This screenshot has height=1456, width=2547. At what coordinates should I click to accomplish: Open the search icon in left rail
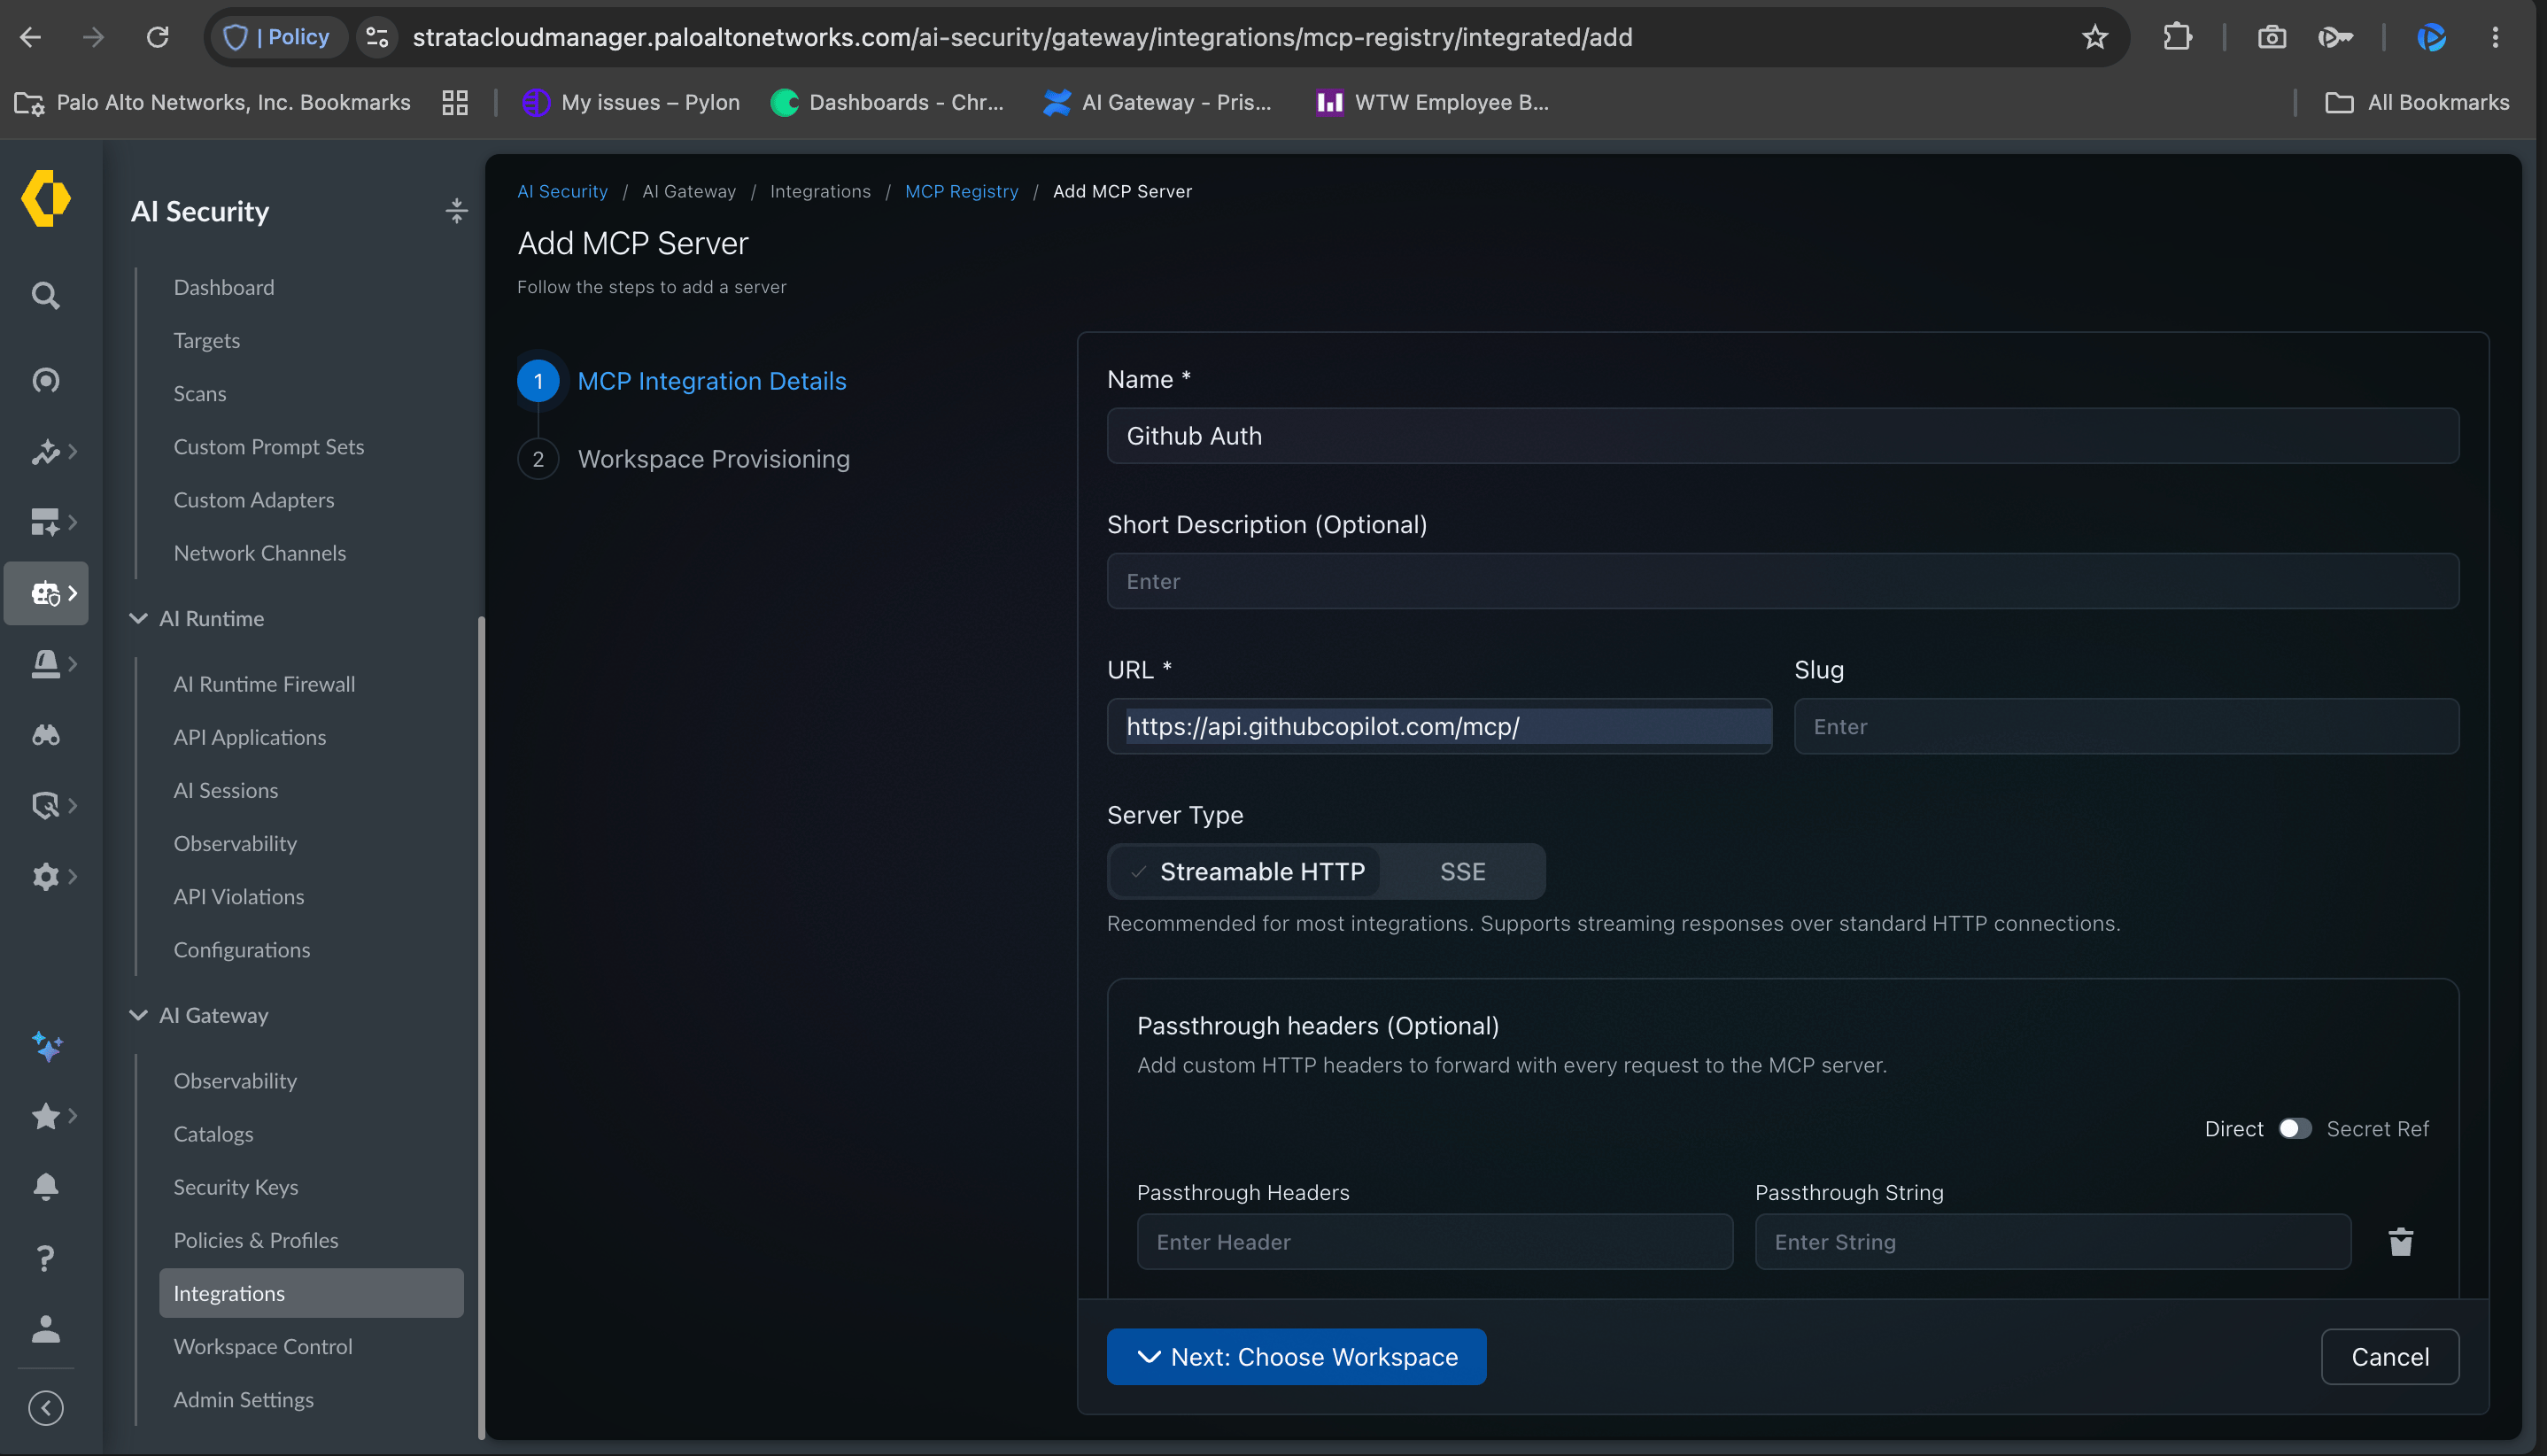coord(46,295)
